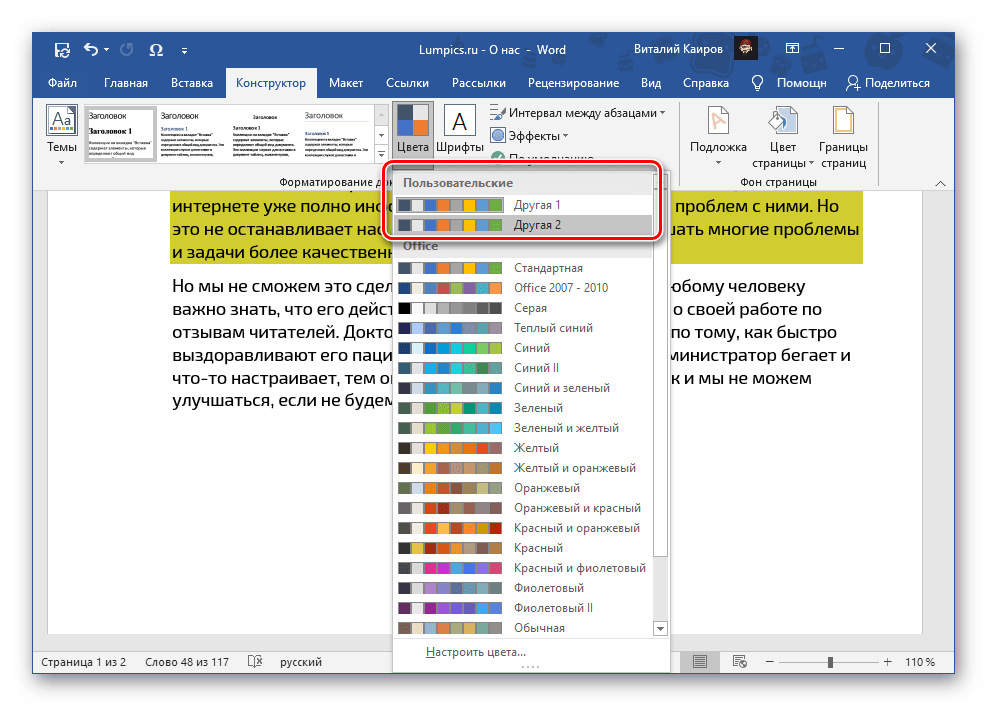Image resolution: width=987 pixels, height=706 pixels.
Task: Expand the Эффекты (Effects) dropdown
Action: [x=529, y=135]
